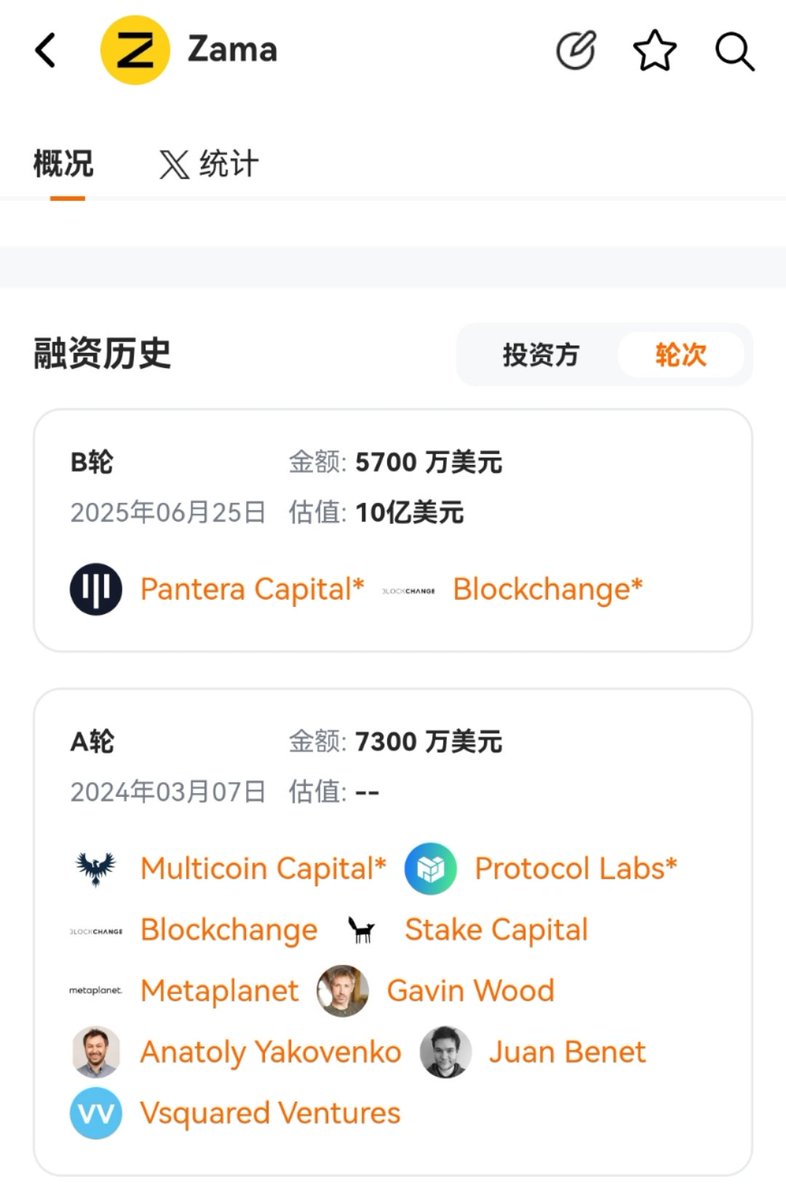Favorite Zama with the star icon
This screenshot has height=1200, width=786.
tap(655, 50)
